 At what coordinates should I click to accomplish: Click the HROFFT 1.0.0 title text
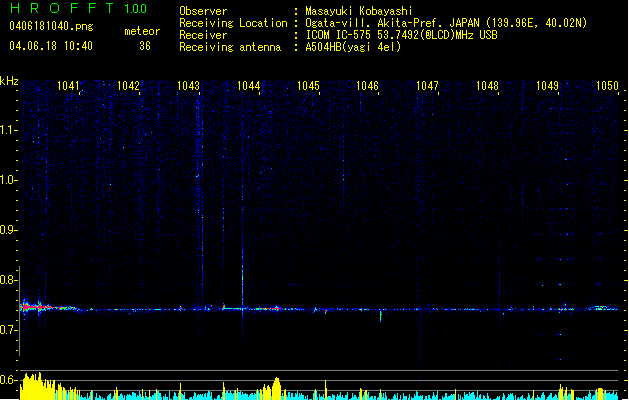[x=78, y=8]
